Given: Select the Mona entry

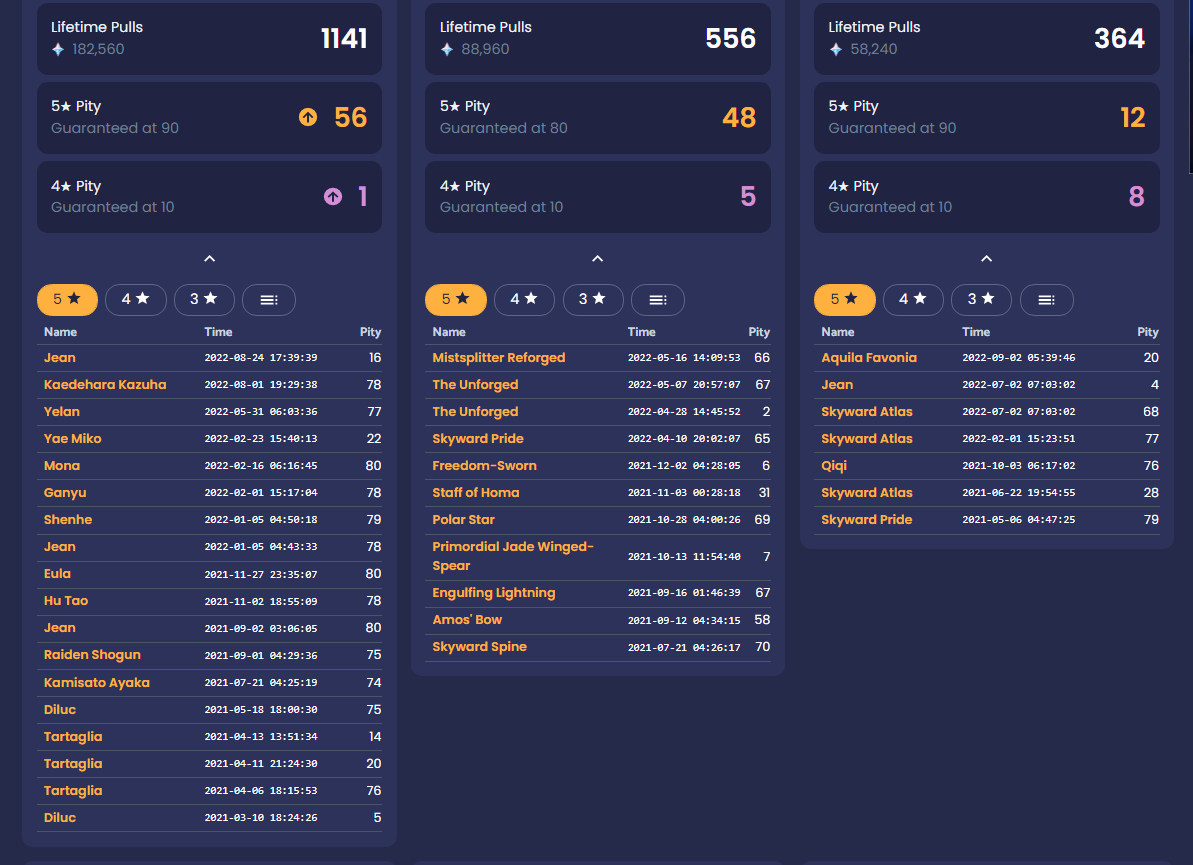Looking at the screenshot, I should click(x=209, y=466).
